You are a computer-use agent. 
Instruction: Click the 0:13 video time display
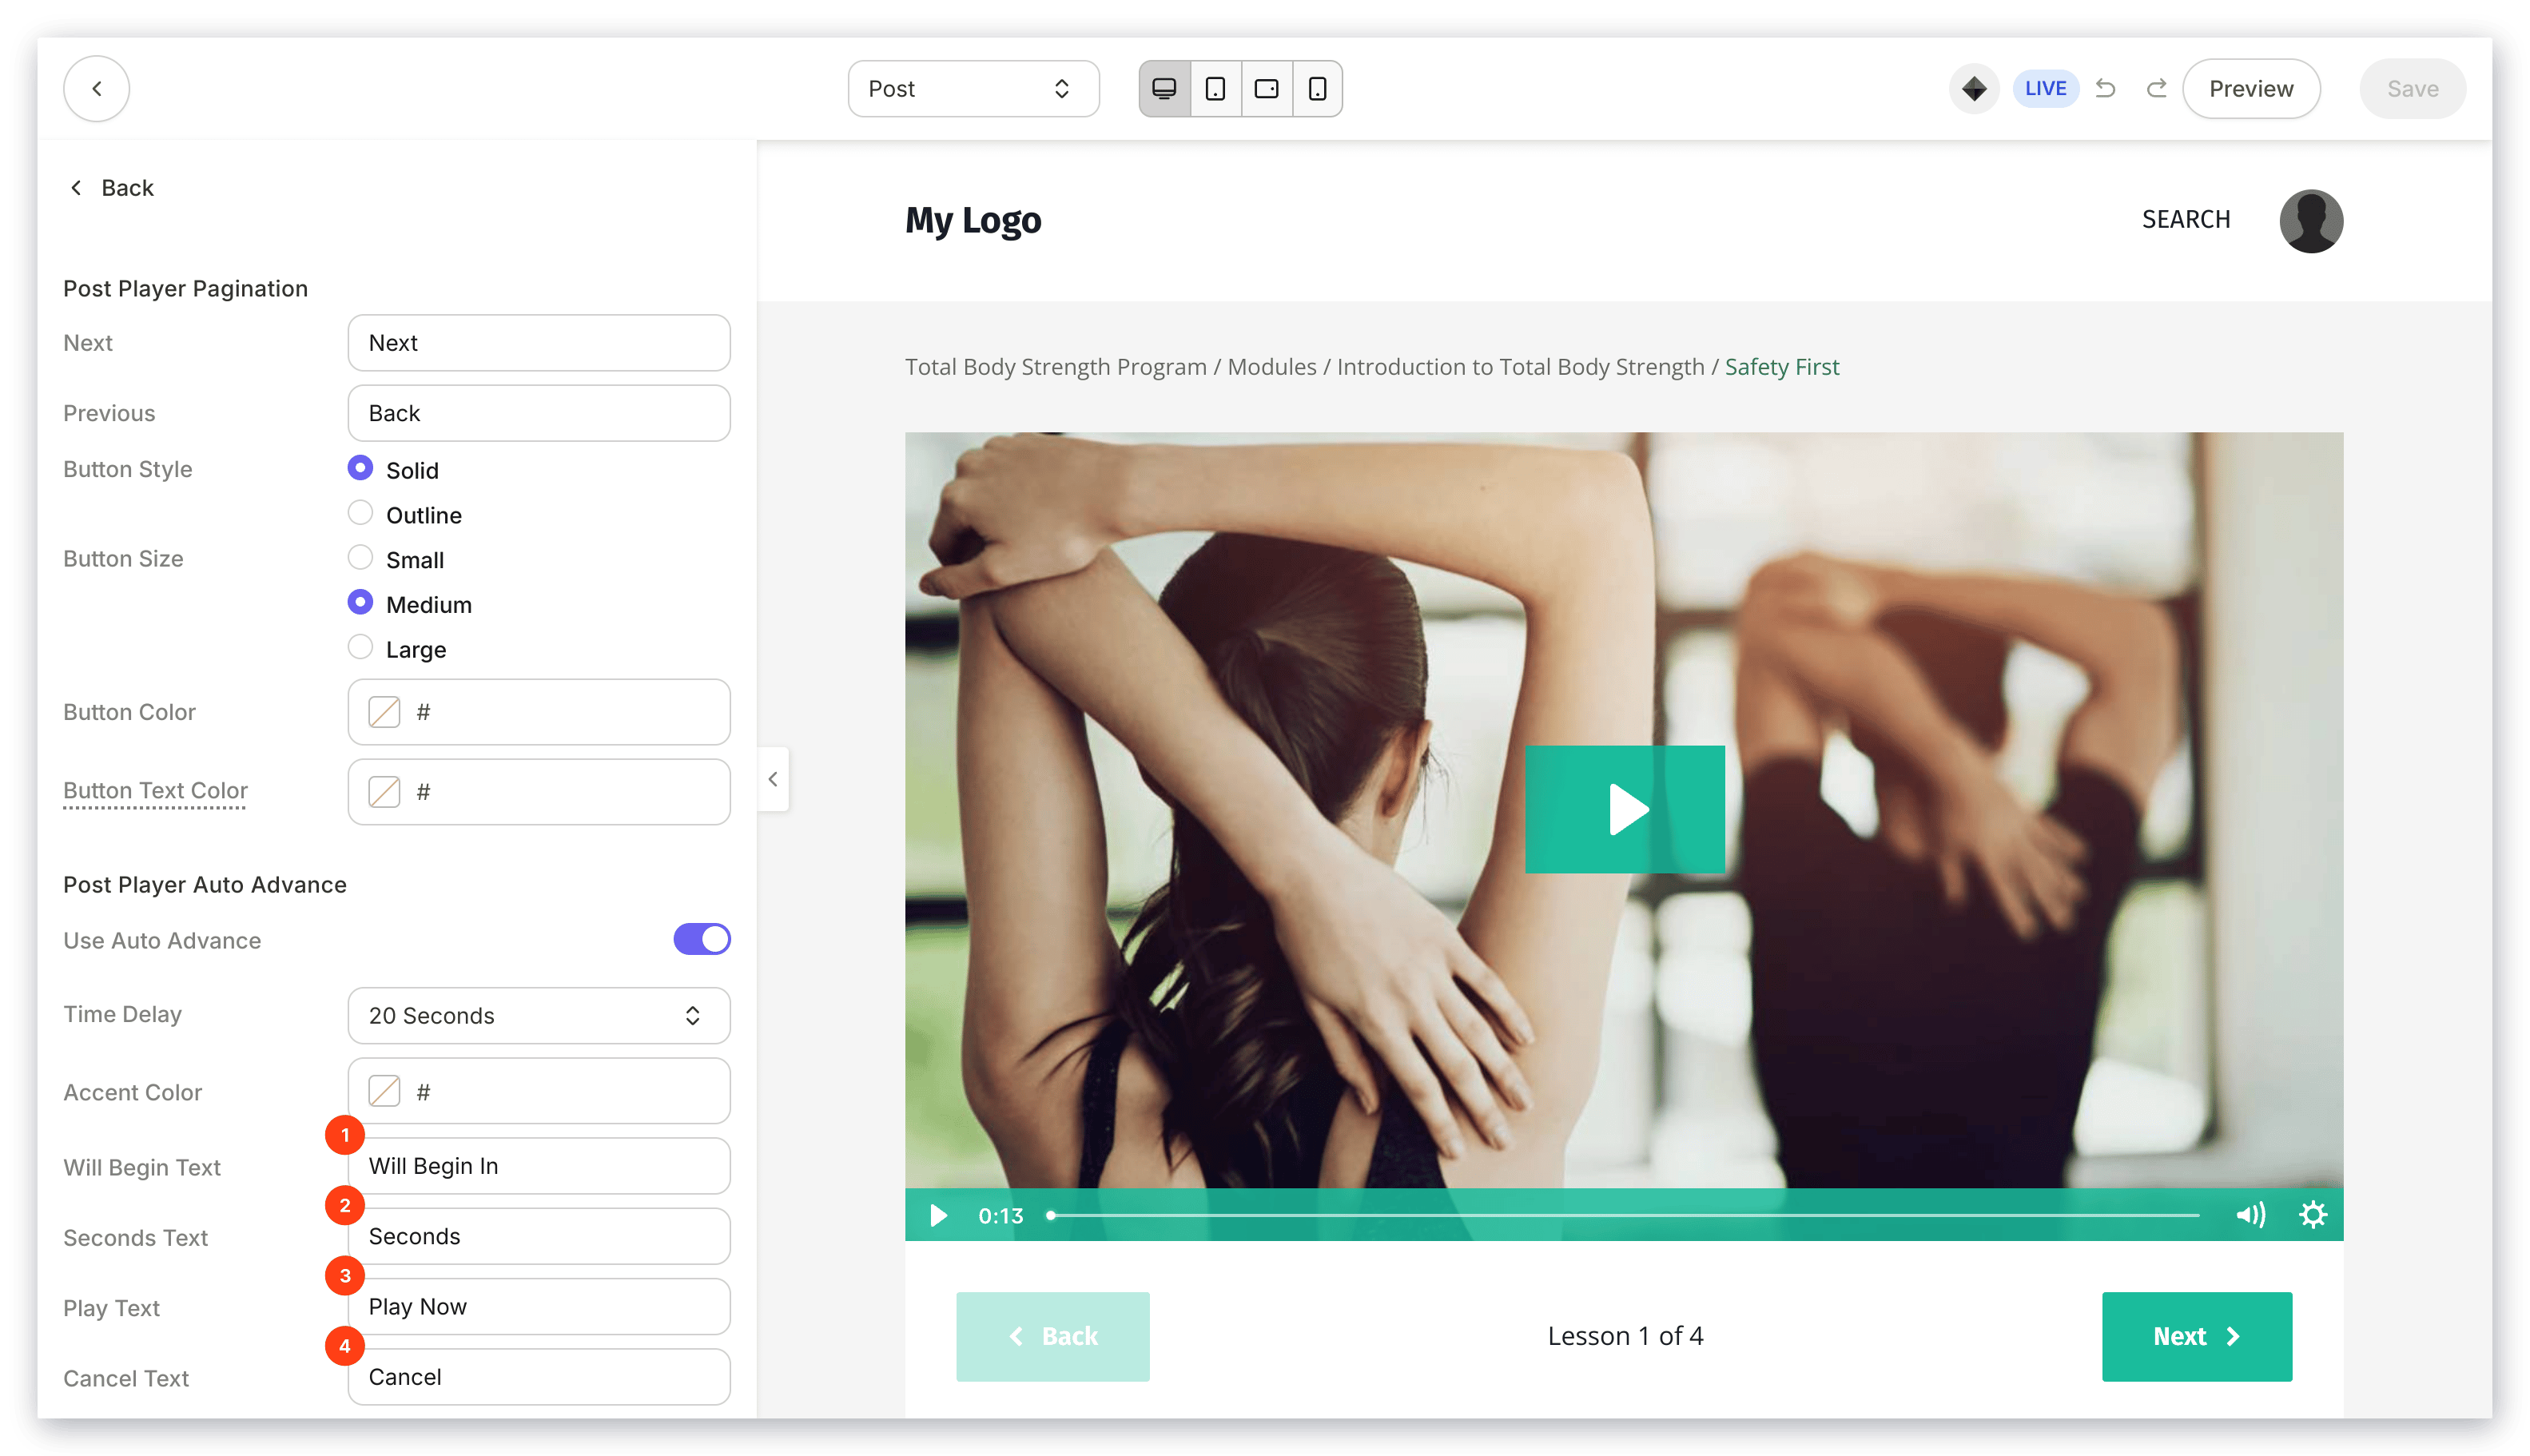click(x=1000, y=1216)
